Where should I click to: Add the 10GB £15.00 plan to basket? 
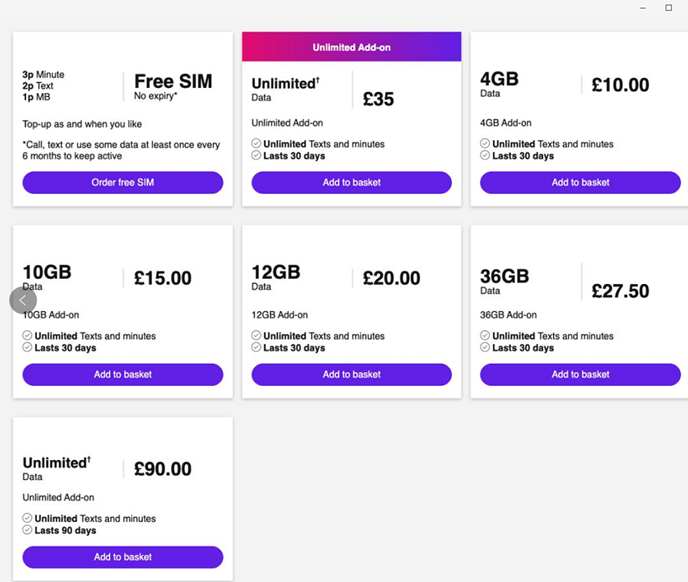(x=123, y=375)
